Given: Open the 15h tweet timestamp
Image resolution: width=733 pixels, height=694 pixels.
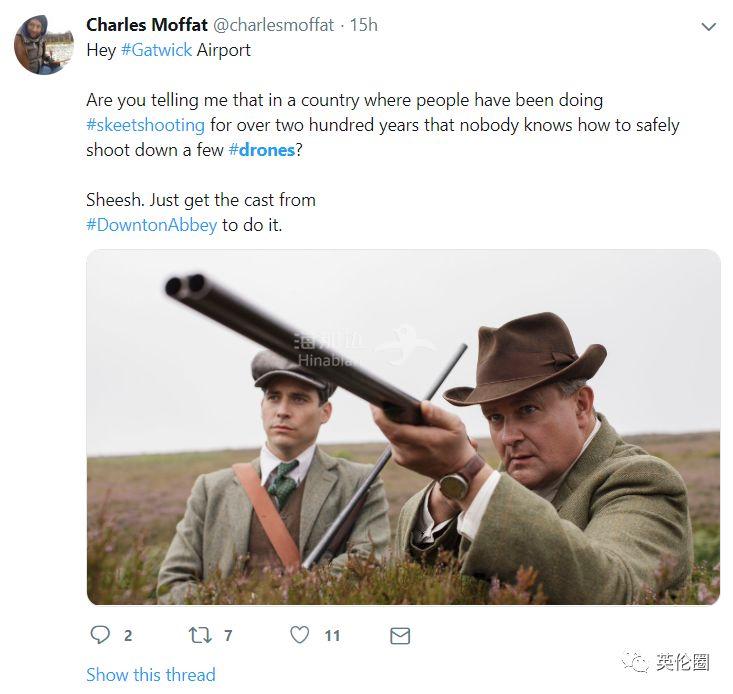Looking at the screenshot, I should (364, 25).
